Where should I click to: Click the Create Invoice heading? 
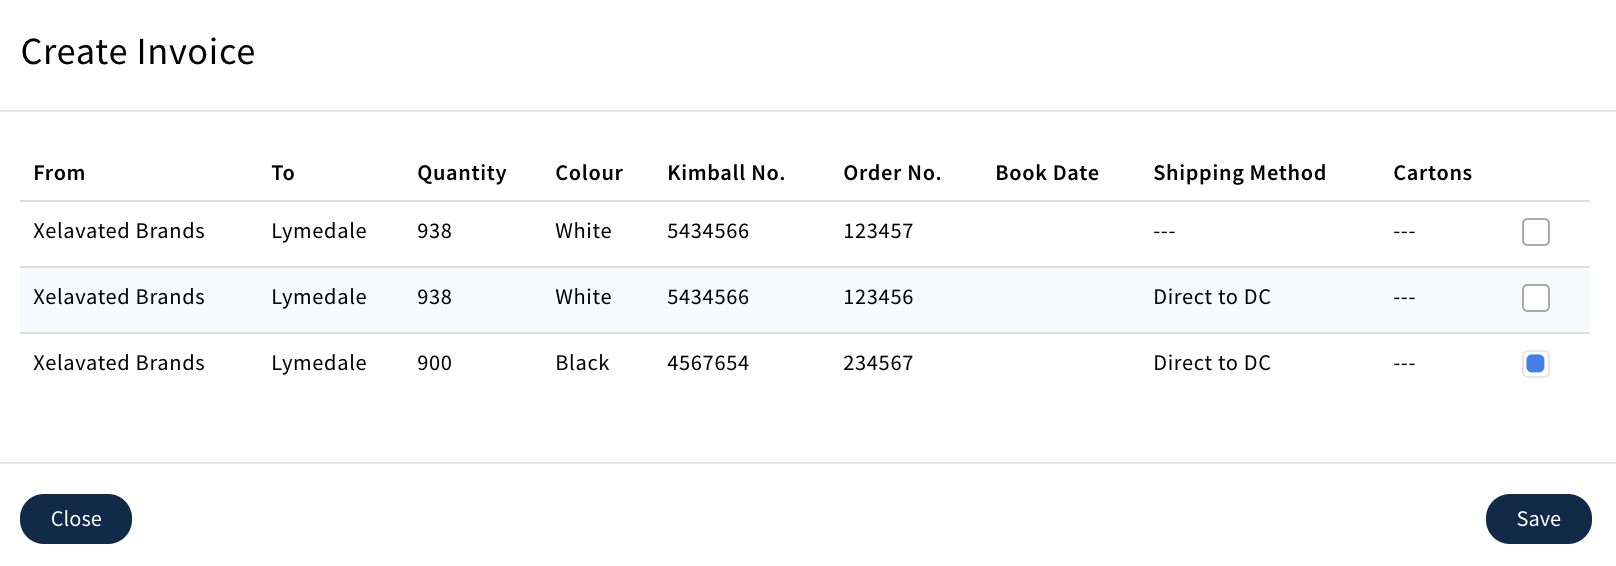pos(138,52)
